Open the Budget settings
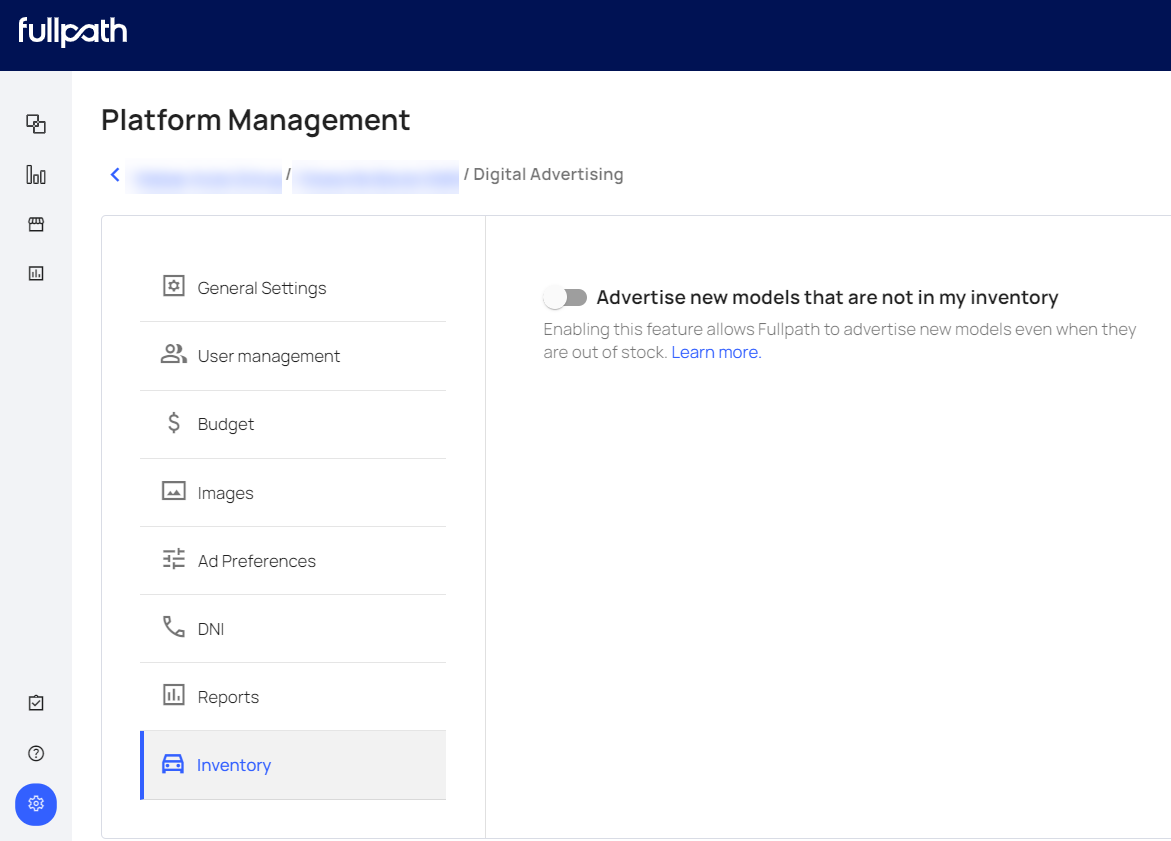 (x=226, y=424)
